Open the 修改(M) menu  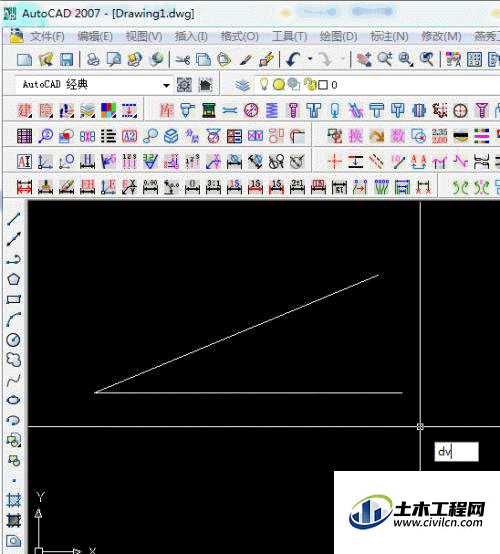(x=441, y=36)
